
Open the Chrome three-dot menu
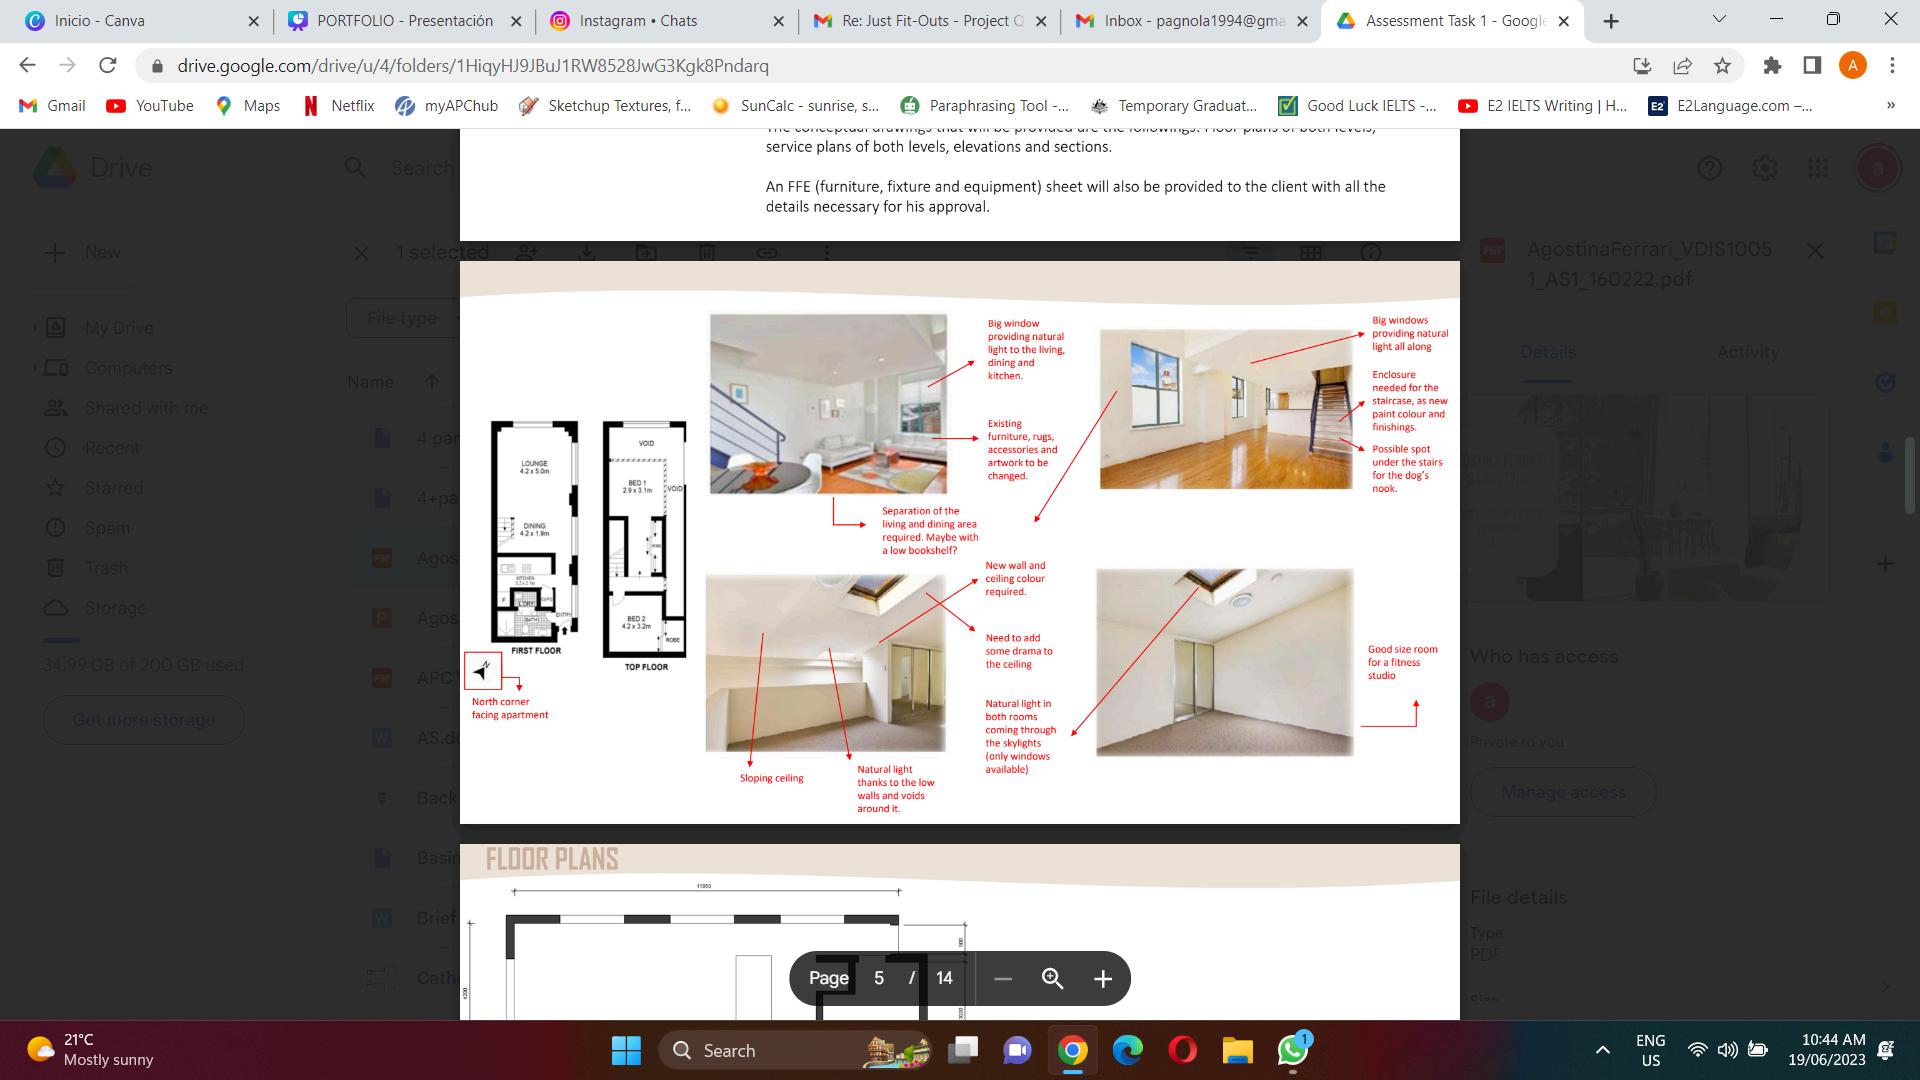(1892, 66)
